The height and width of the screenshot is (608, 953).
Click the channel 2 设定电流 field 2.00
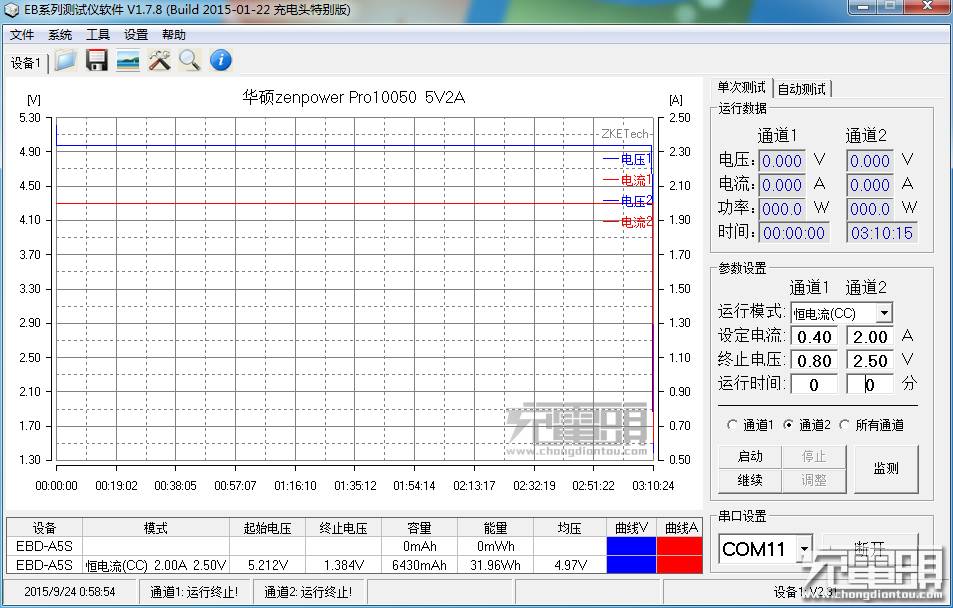coord(870,337)
